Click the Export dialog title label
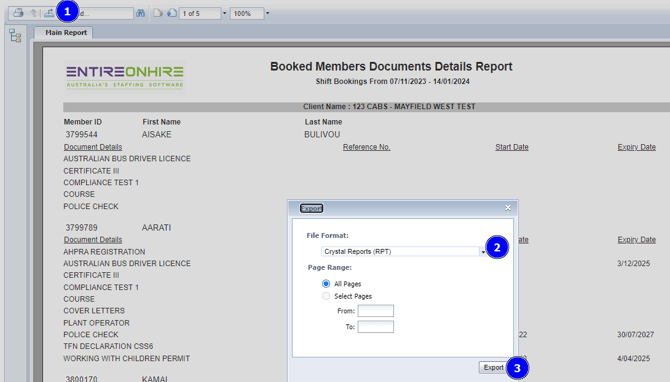The width and height of the screenshot is (670, 382). pos(311,209)
